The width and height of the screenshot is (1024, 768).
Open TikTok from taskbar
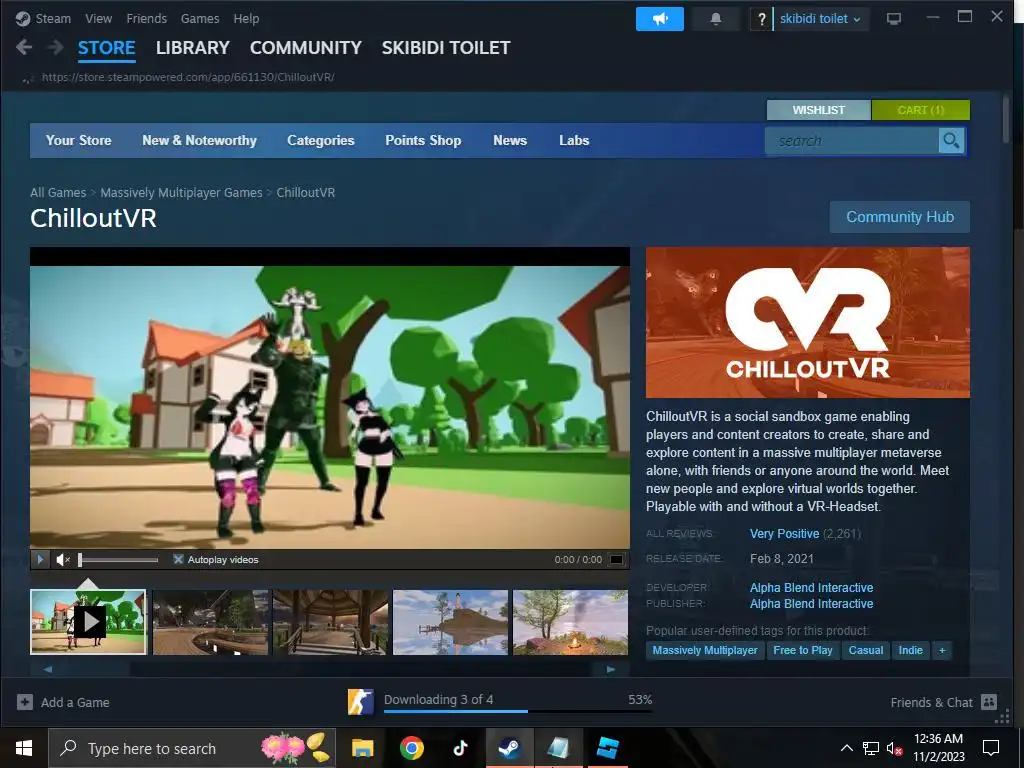(x=460, y=748)
